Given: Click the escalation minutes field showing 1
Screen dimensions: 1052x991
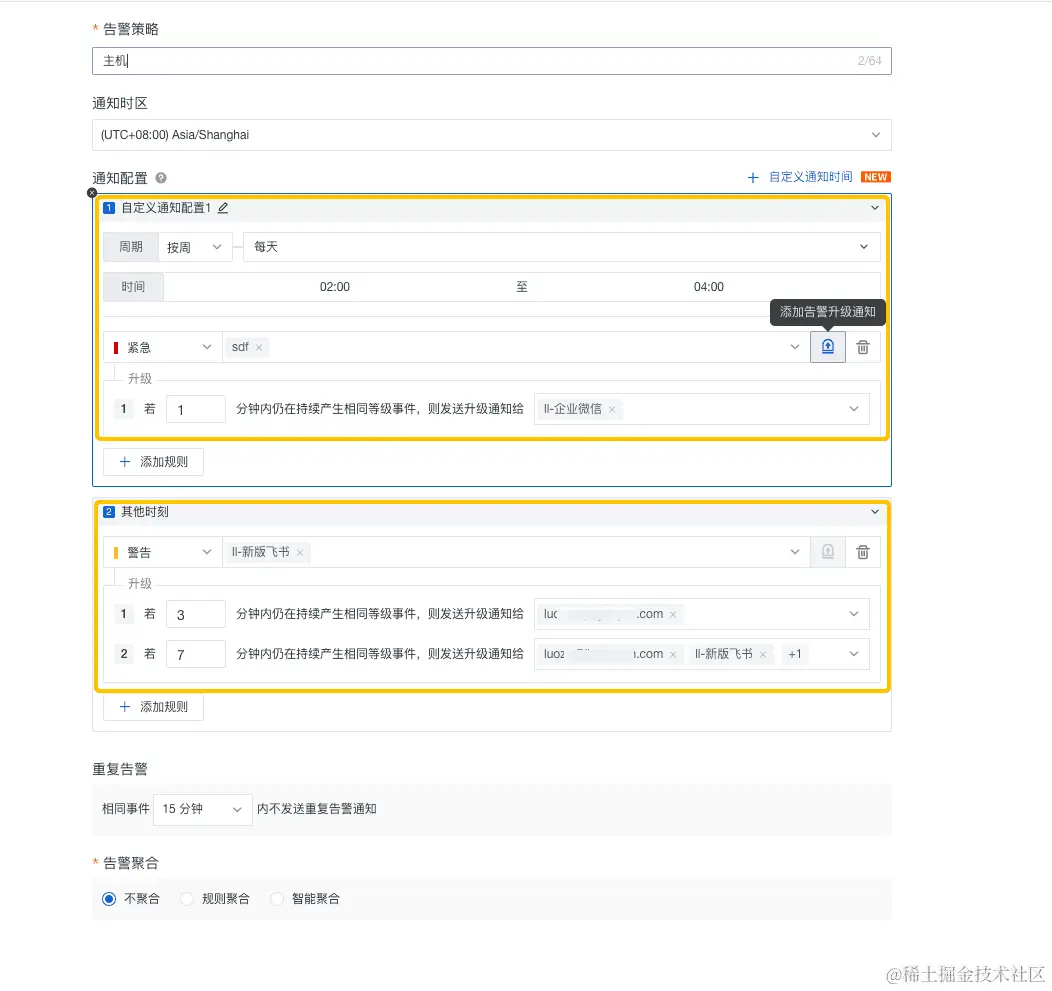Looking at the screenshot, I should [x=196, y=409].
